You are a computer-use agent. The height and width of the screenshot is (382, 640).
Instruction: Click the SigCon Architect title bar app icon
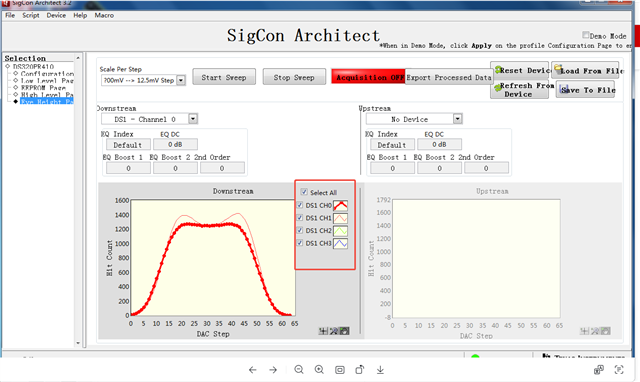click(5, 3)
